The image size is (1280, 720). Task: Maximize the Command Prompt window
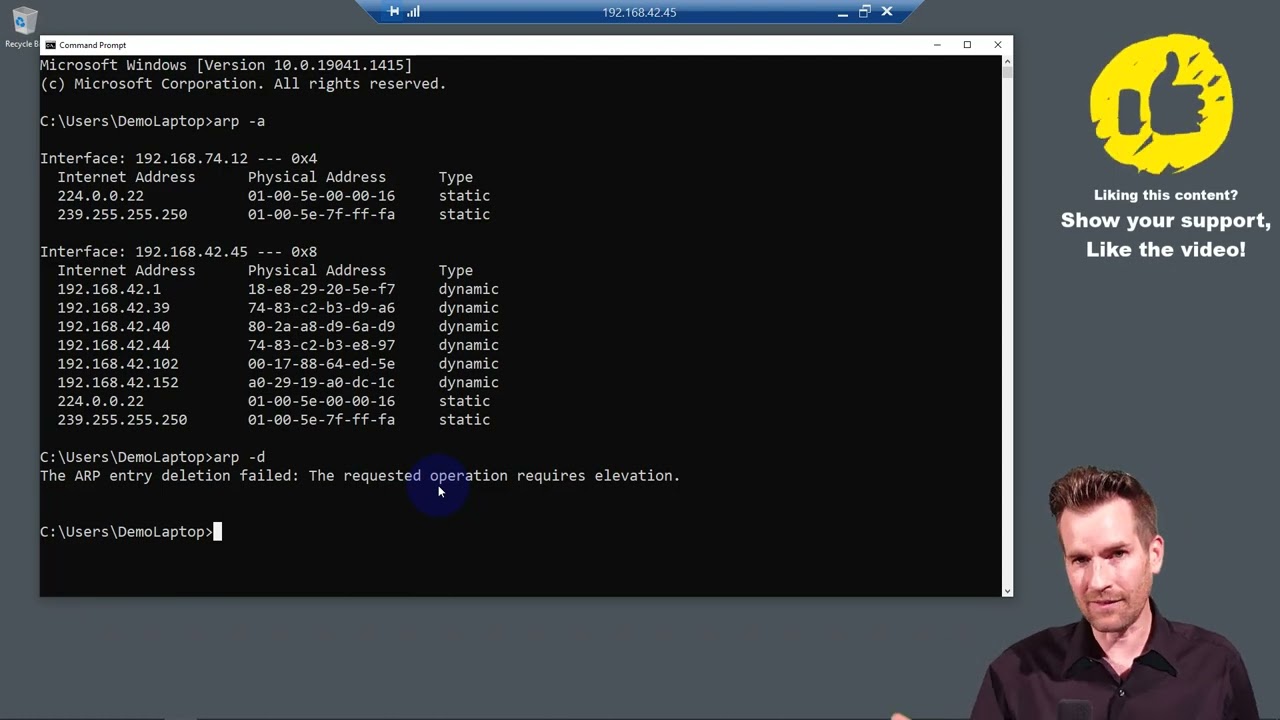(x=967, y=45)
